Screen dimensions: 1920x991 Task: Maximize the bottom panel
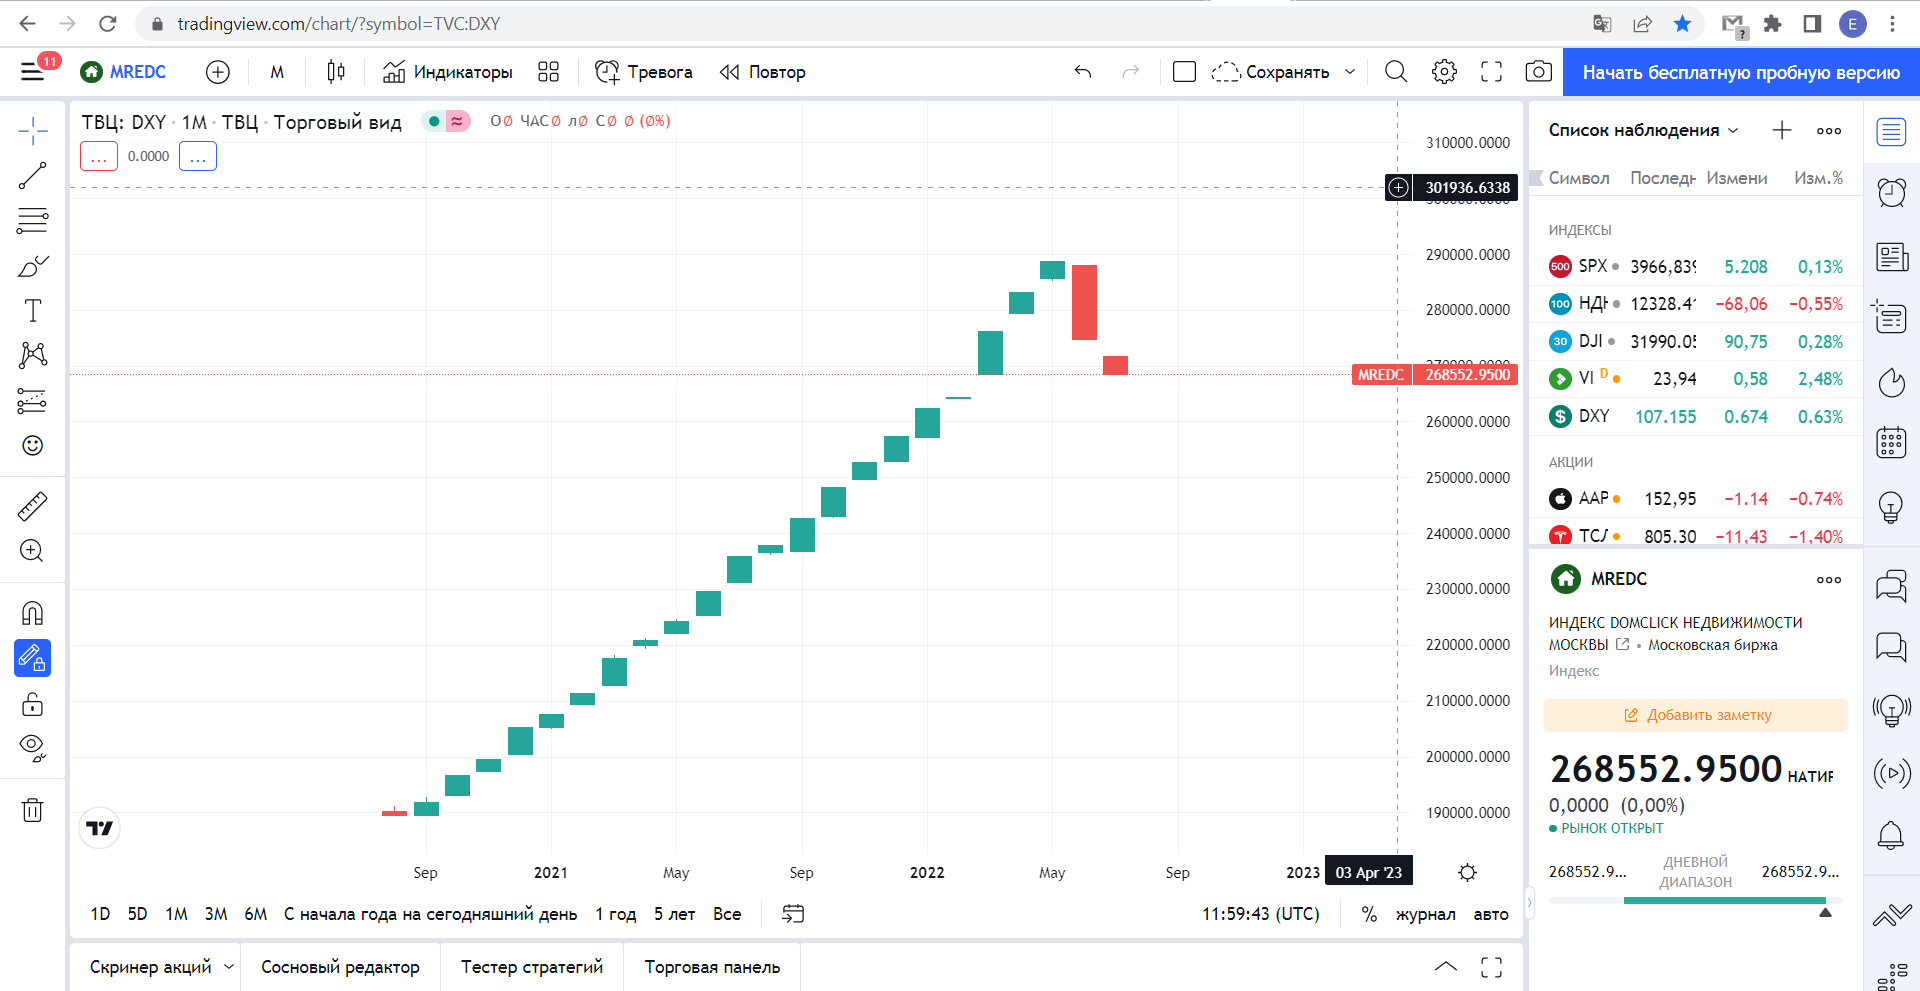click(x=1492, y=966)
